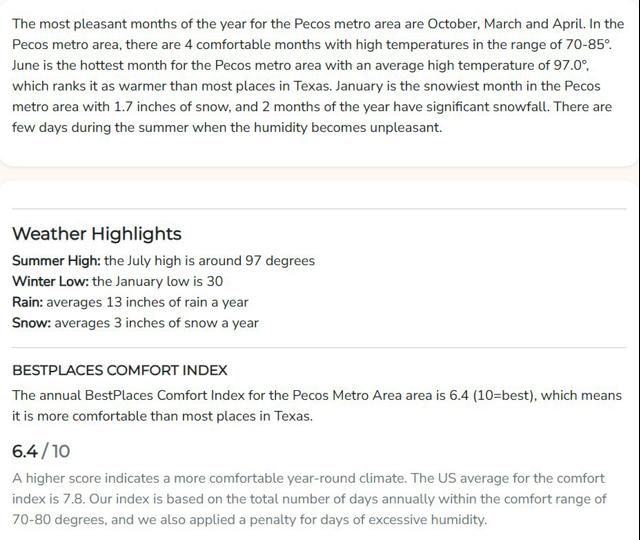Click the paragraph about annual Comfort Index
This screenshot has height=540, width=640.
coord(317,406)
